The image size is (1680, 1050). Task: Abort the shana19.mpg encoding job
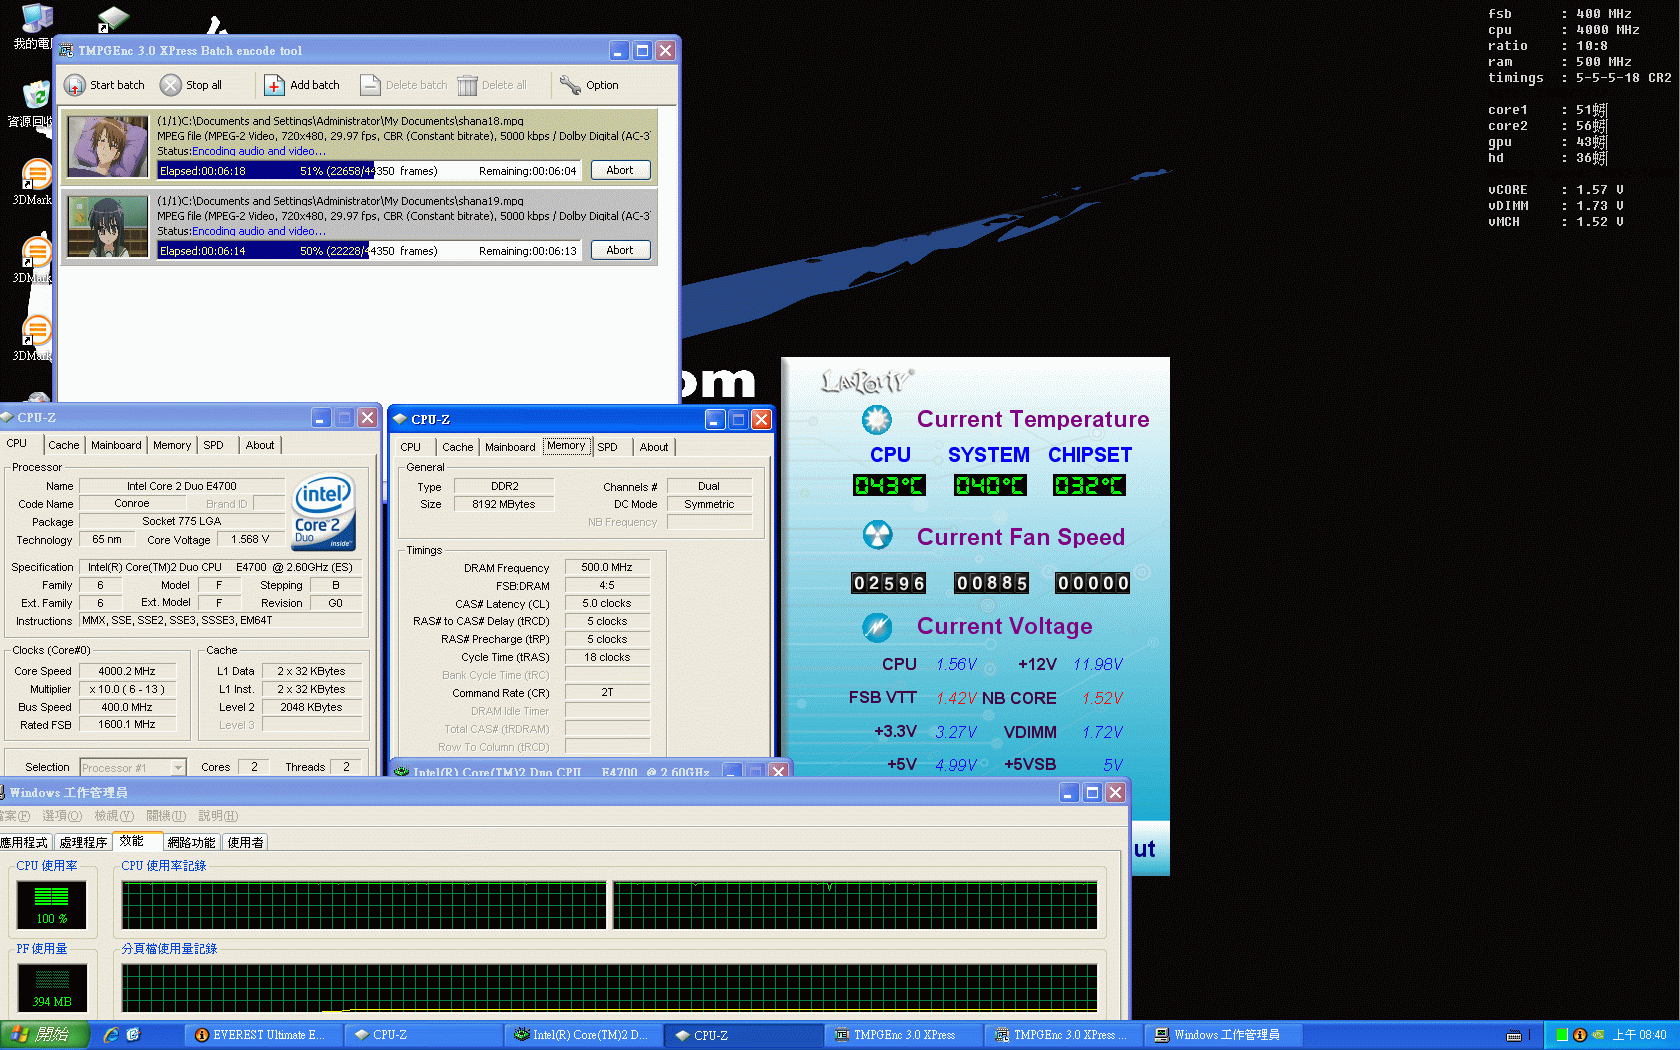point(620,250)
